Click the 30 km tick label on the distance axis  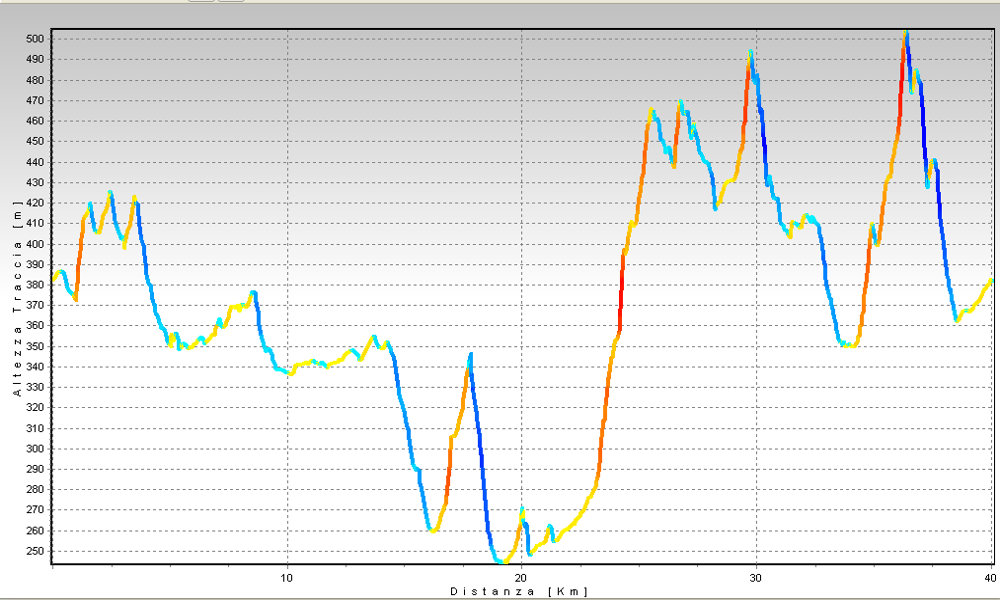(756, 577)
